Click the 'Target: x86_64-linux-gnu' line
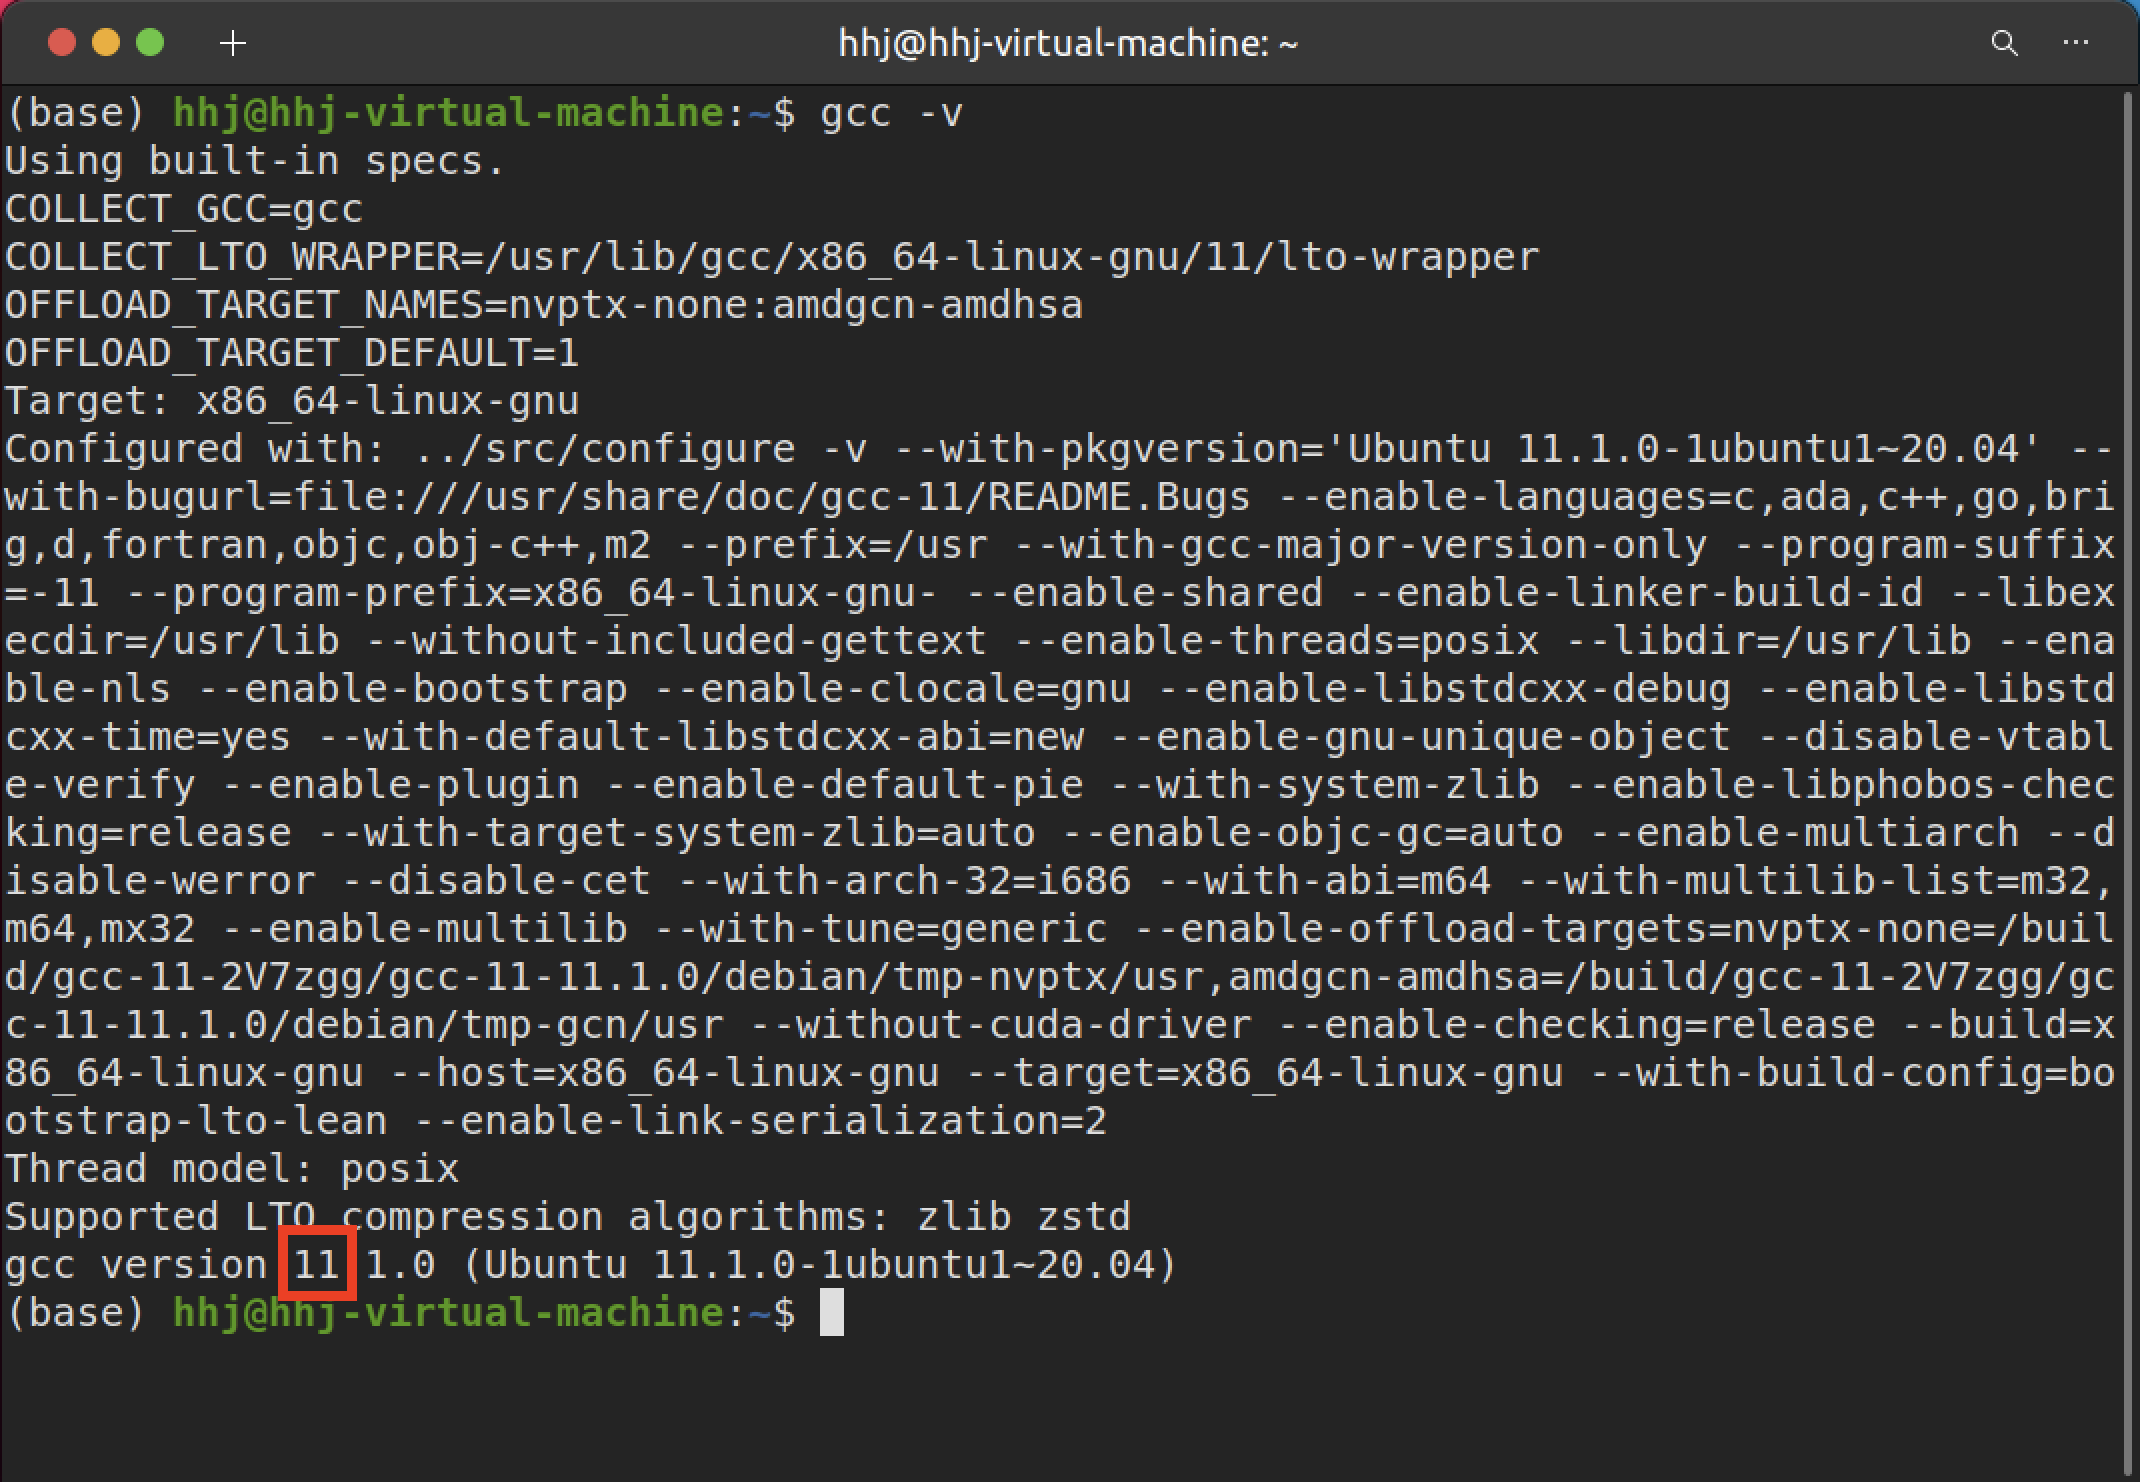The height and width of the screenshot is (1482, 2140). click(292, 401)
